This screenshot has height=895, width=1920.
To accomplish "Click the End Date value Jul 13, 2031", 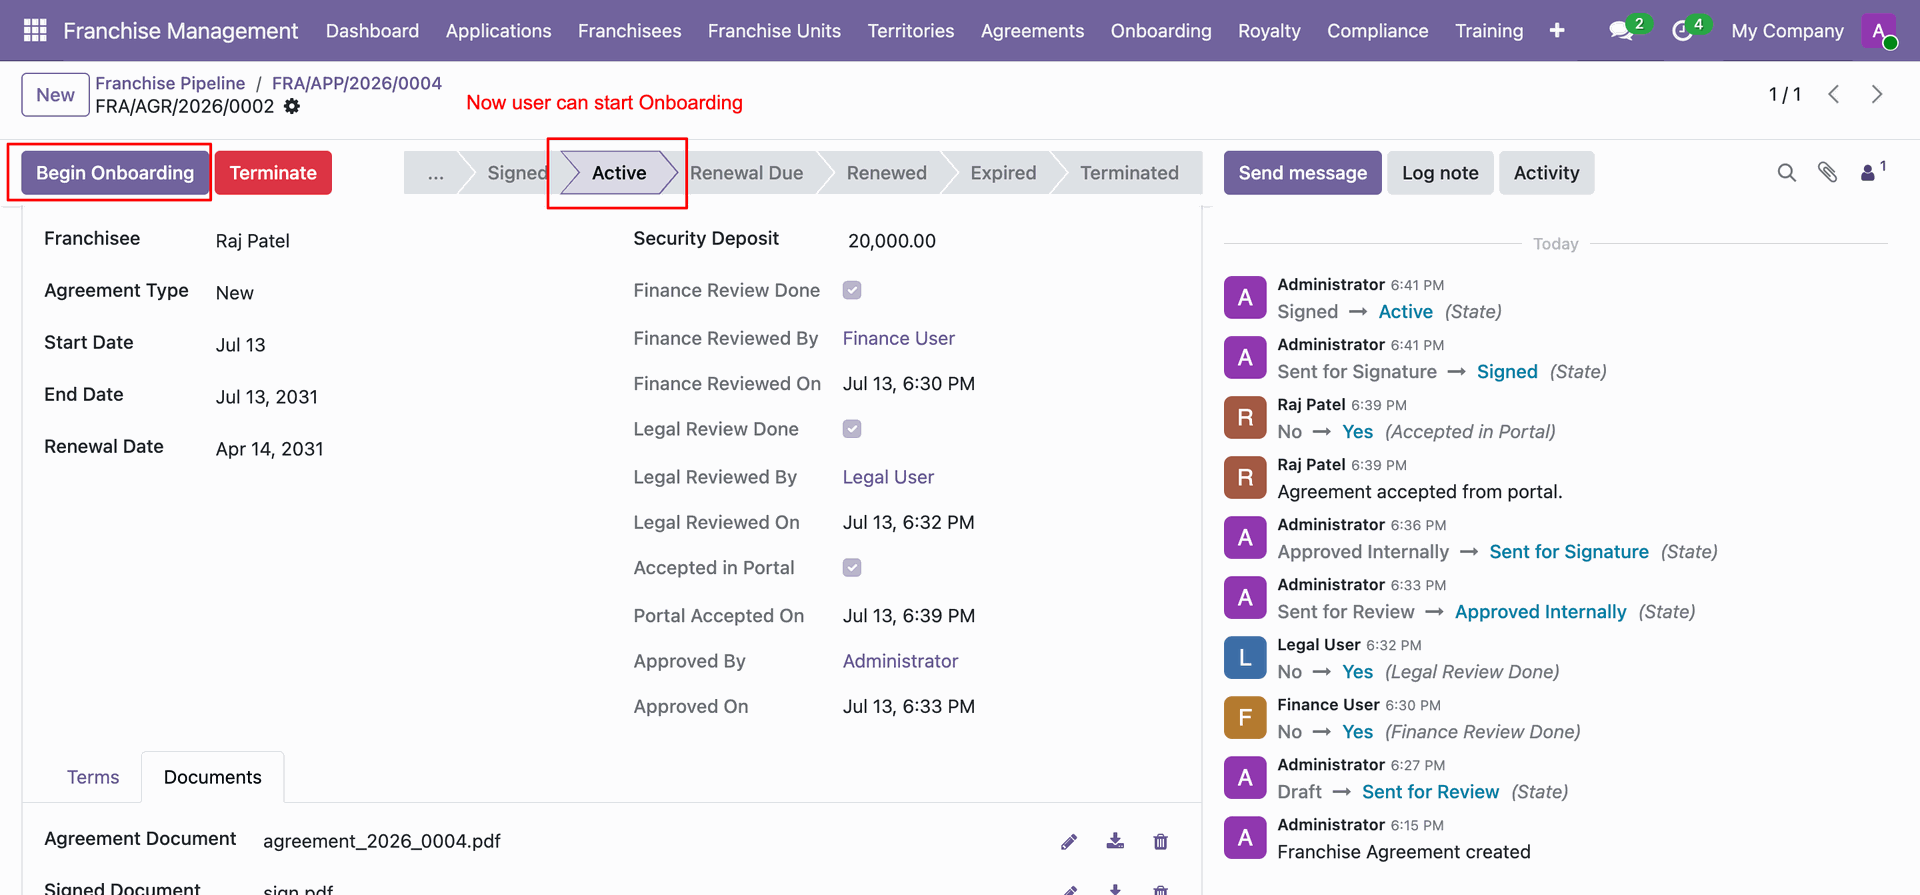I will [267, 397].
